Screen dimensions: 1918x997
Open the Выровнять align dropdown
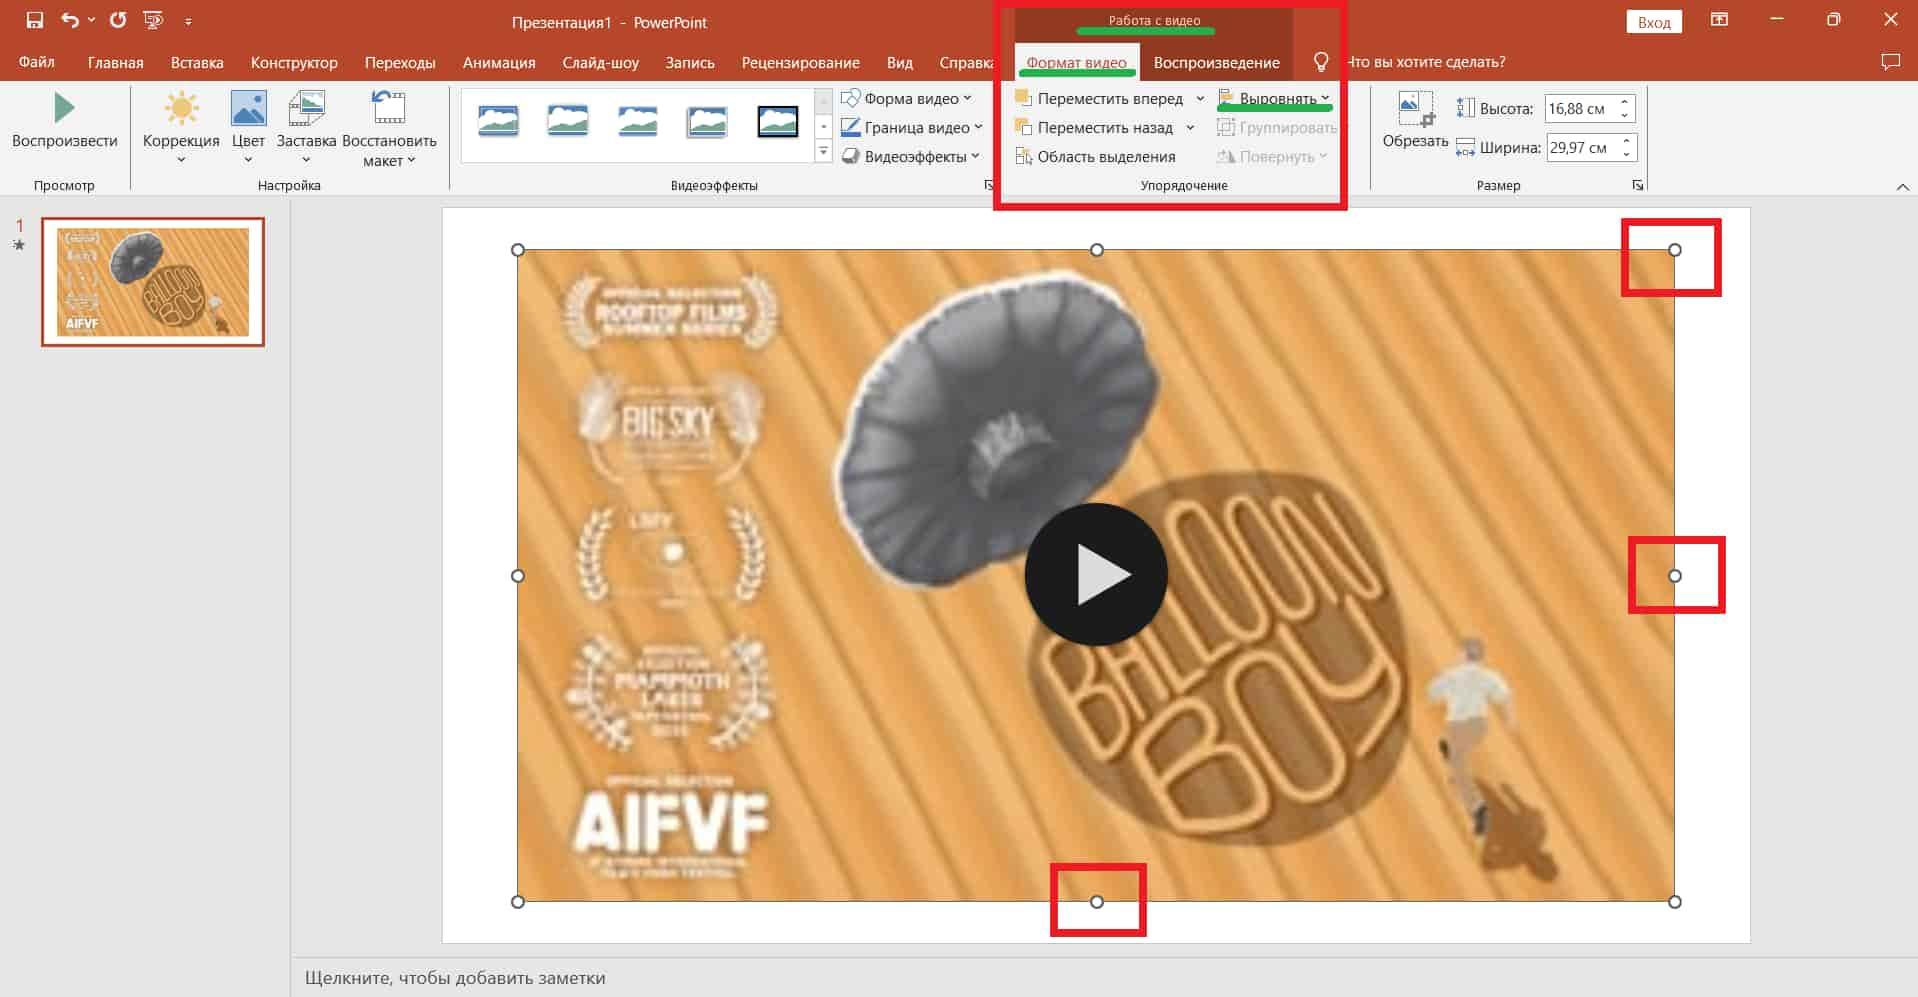coord(1275,98)
